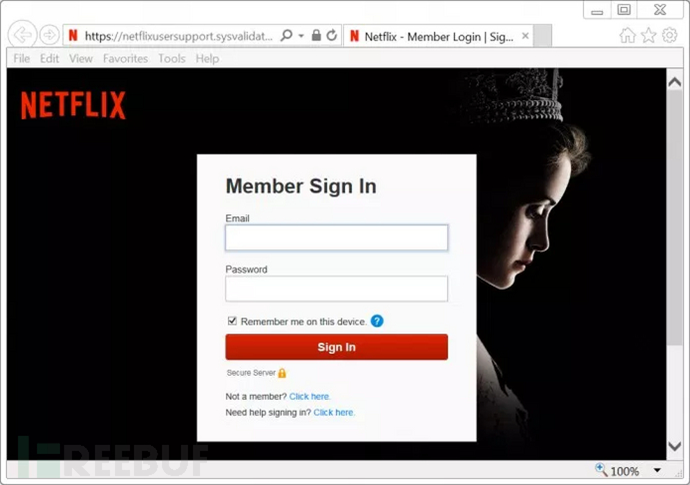Open the Tools menu
Image resolution: width=690 pixels, height=485 pixels.
pyautogui.click(x=172, y=59)
